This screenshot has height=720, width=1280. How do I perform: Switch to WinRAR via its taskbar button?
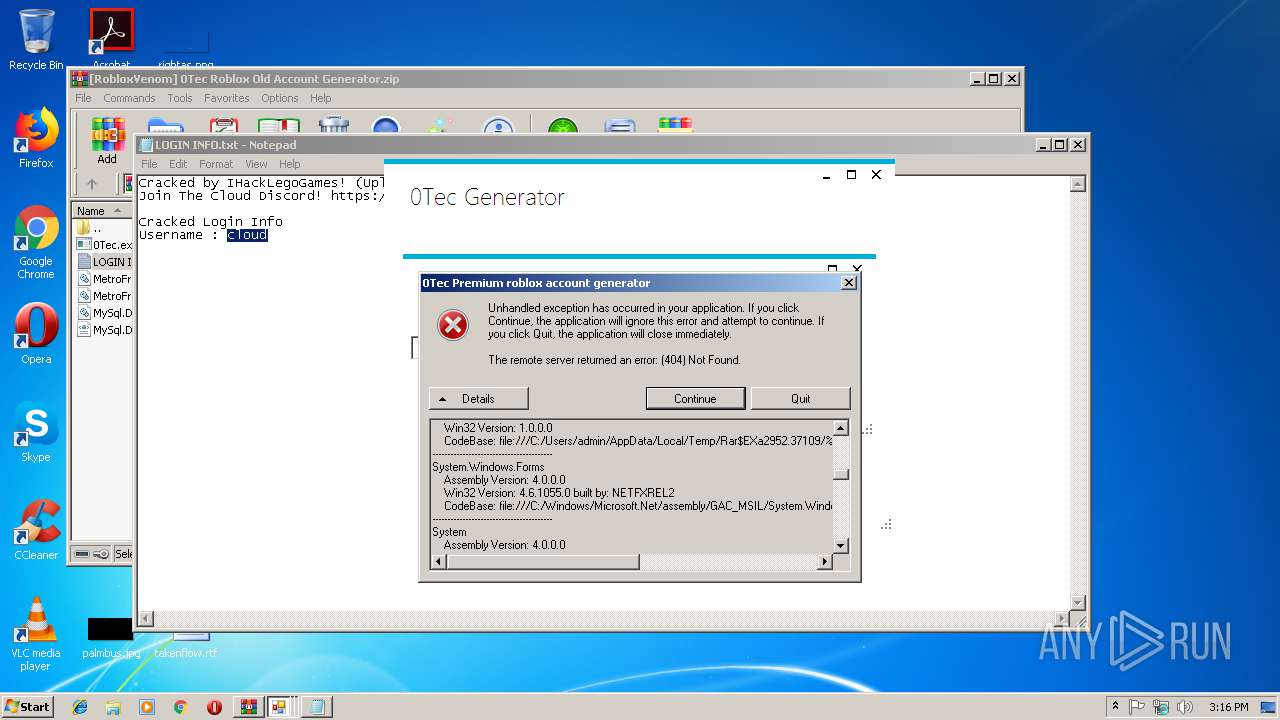[x=248, y=707]
